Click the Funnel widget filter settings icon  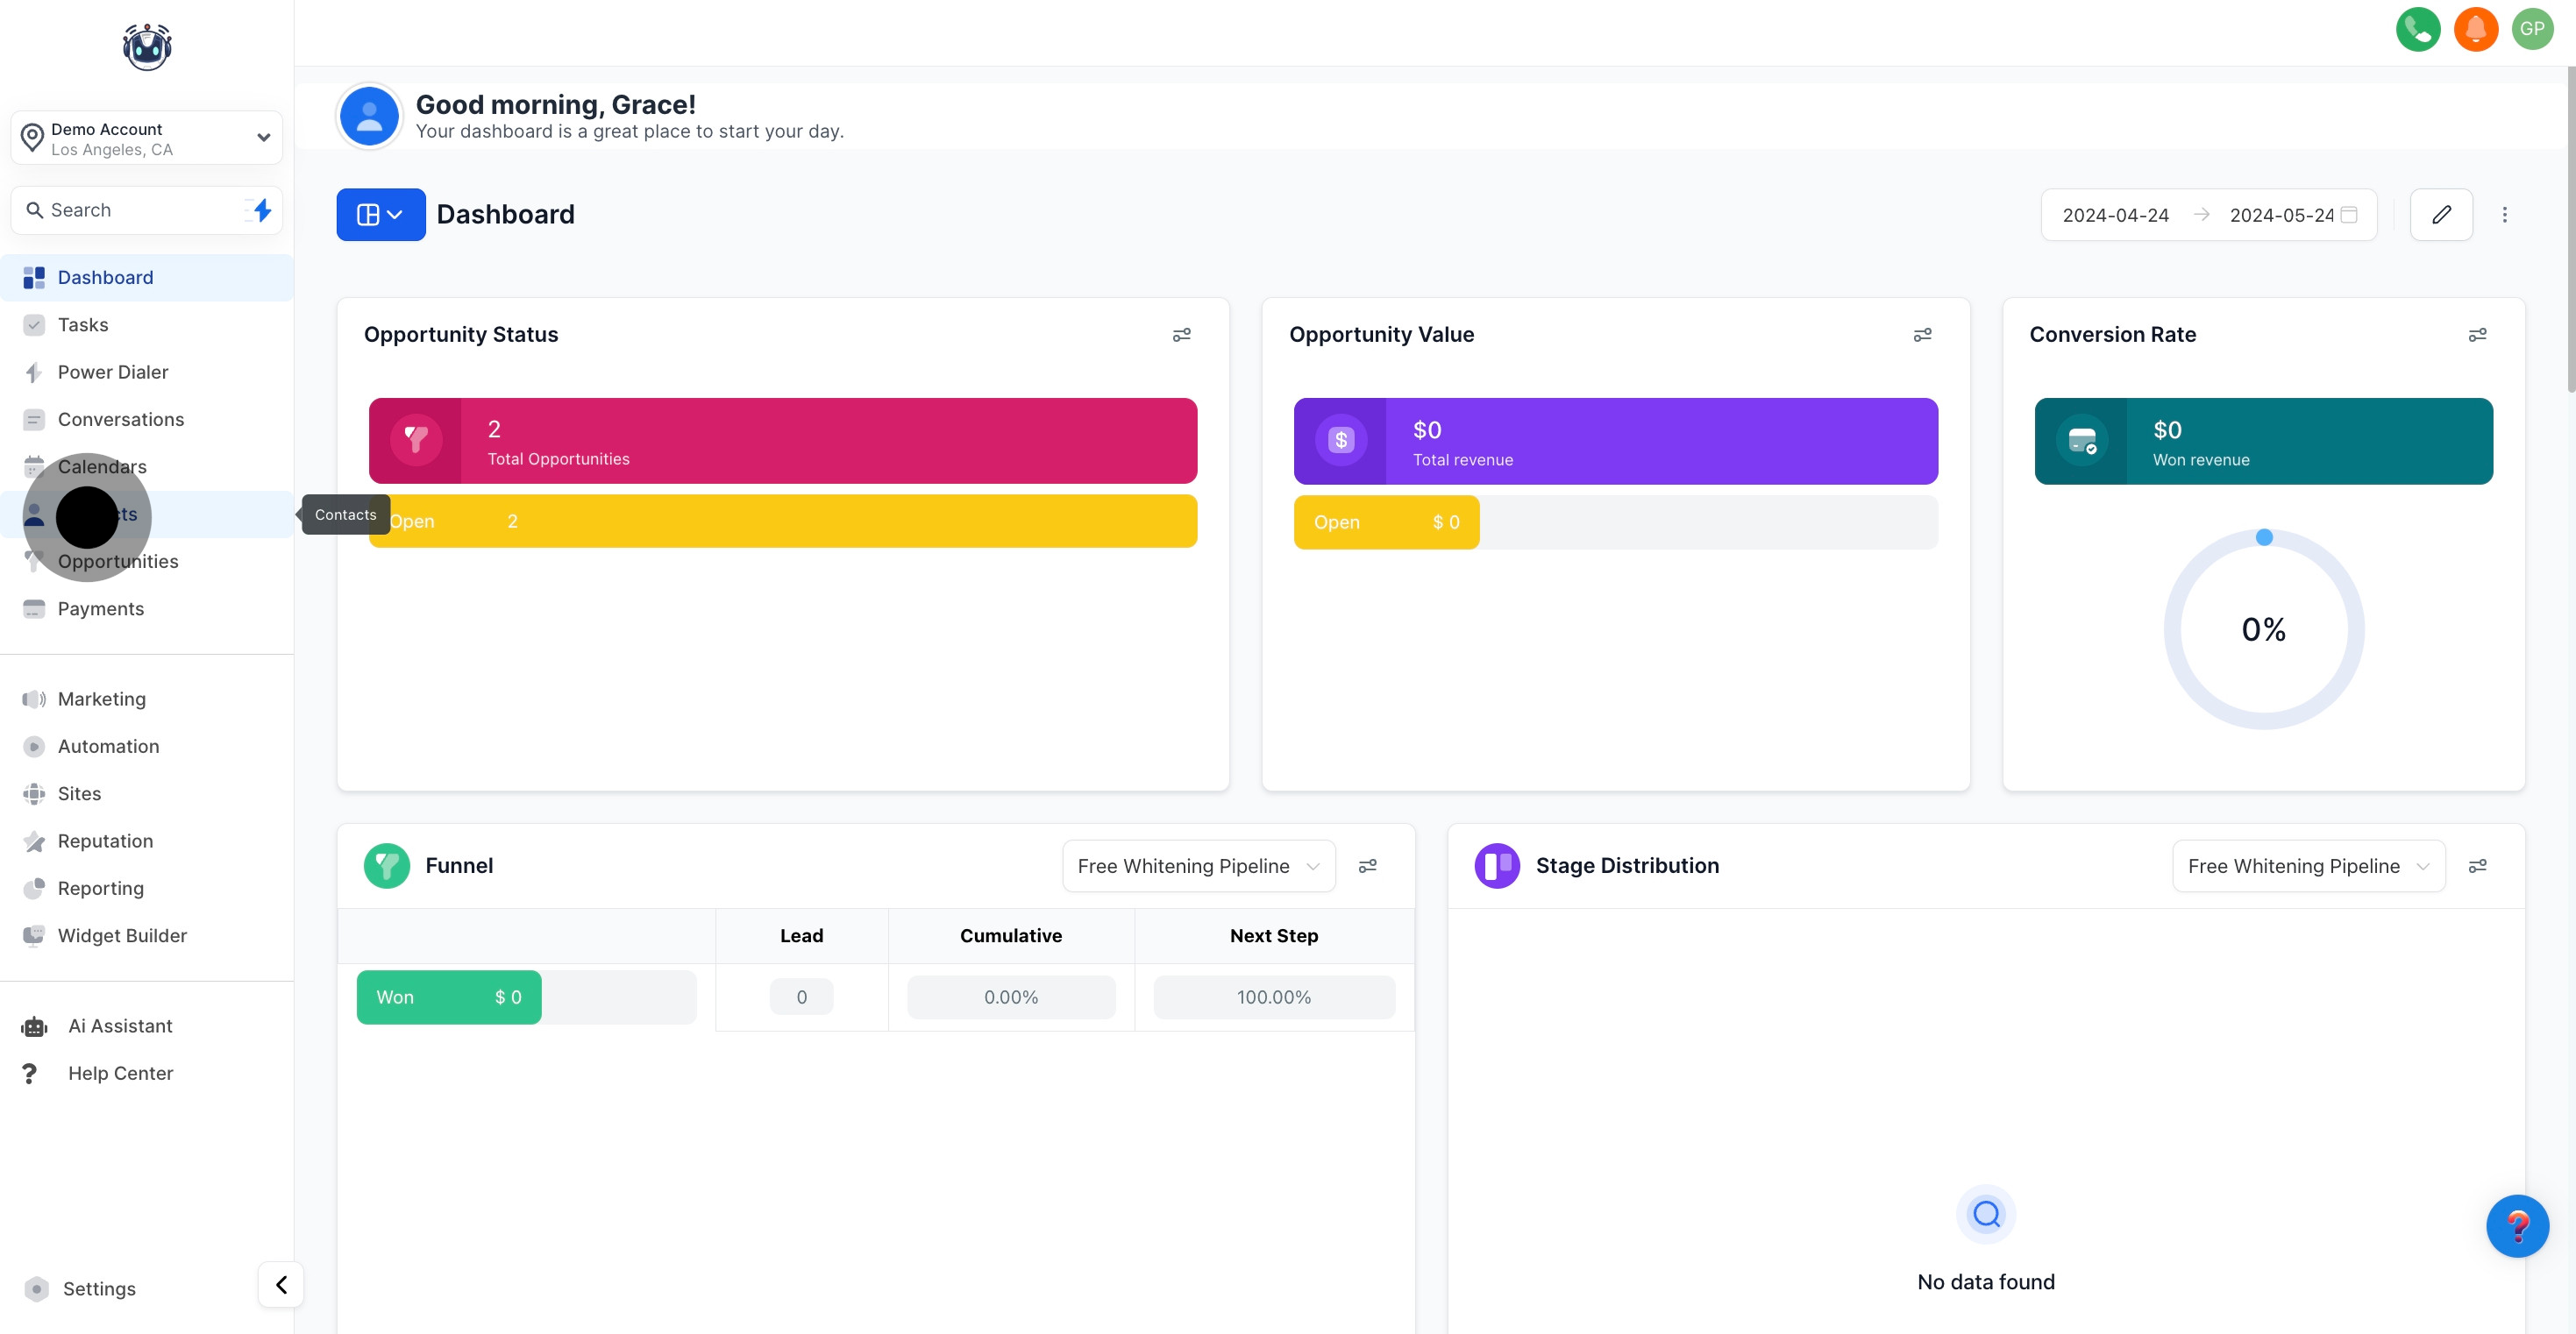tap(1367, 866)
